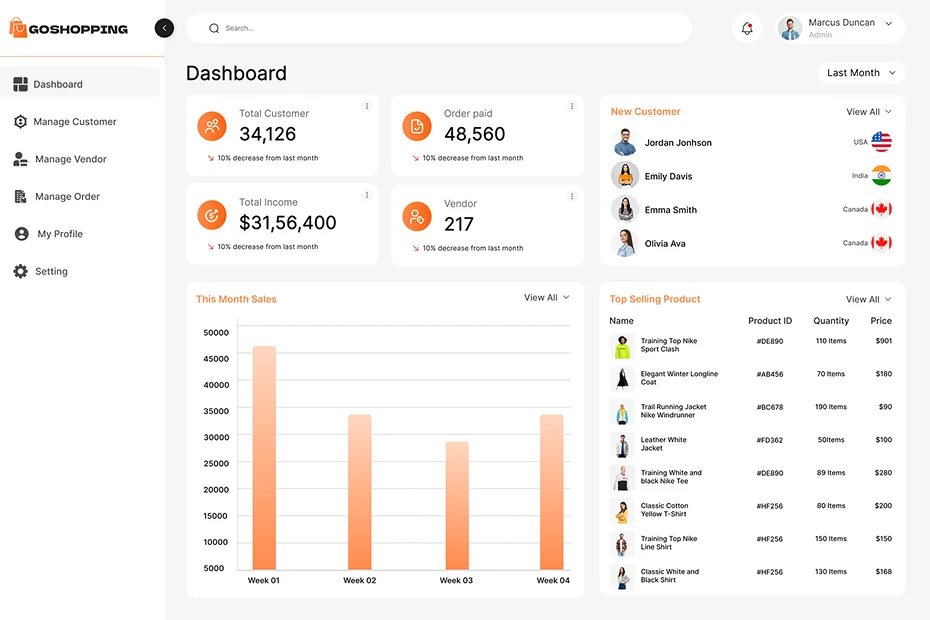Click the notification bell icon
The height and width of the screenshot is (620, 930).
pyautogui.click(x=746, y=28)
